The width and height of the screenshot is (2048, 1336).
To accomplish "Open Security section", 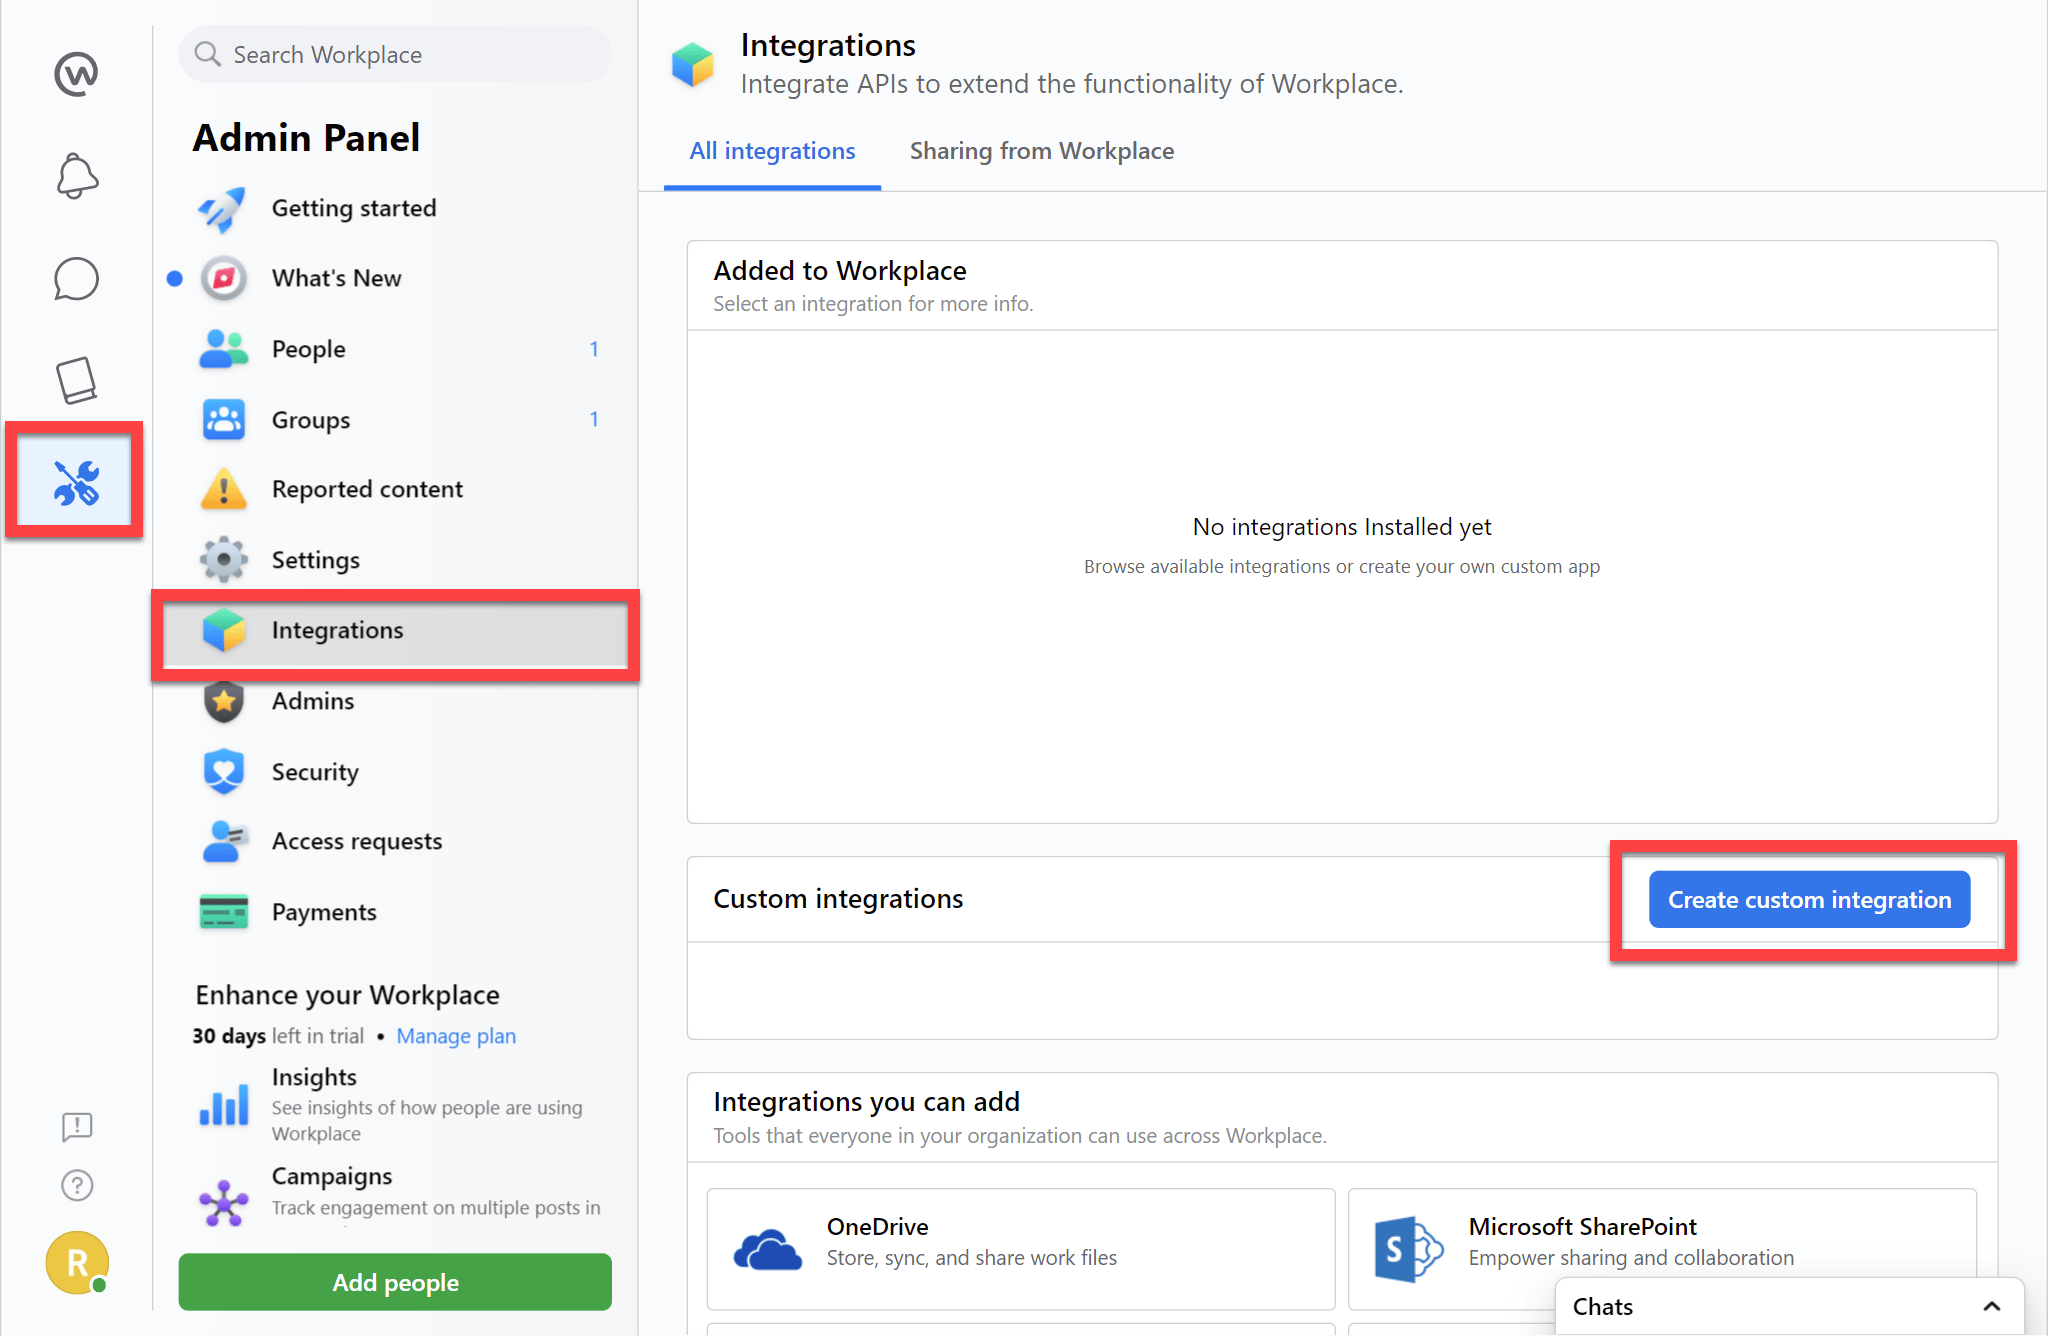I will click(x=396, y=772).
